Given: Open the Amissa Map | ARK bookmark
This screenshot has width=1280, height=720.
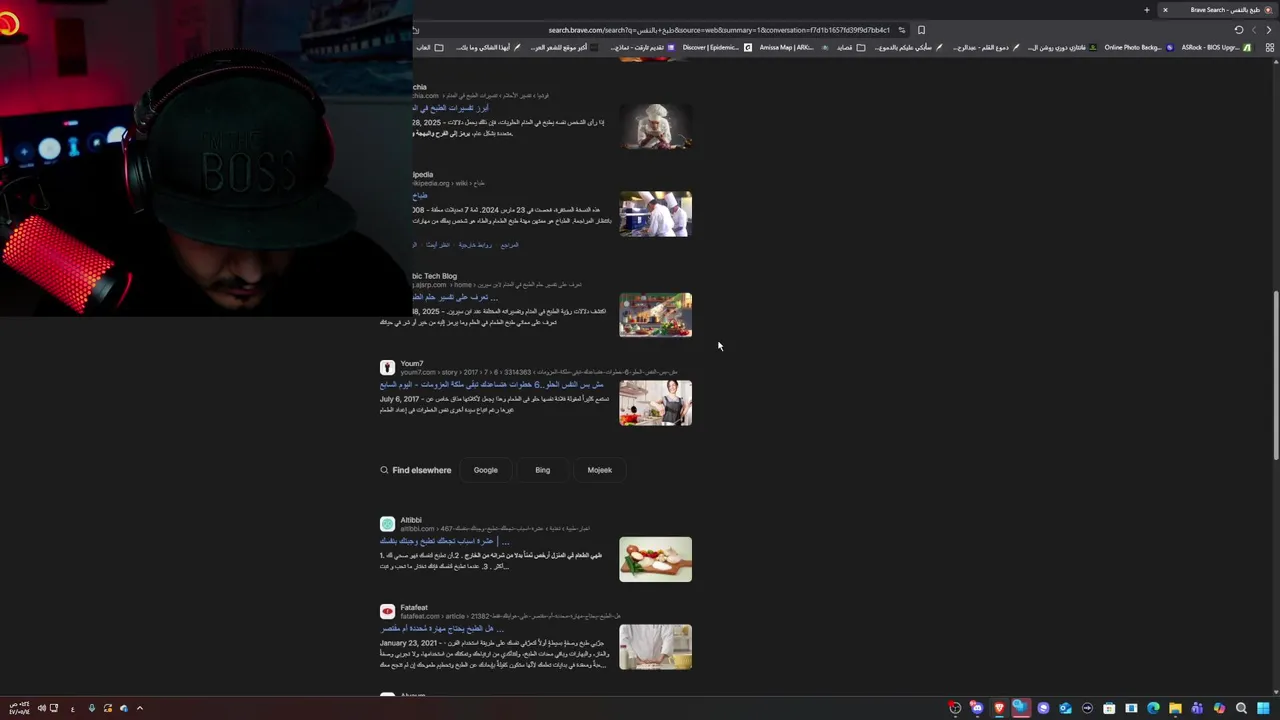Looking at the screenshot, I should click(x=794, y=47).
